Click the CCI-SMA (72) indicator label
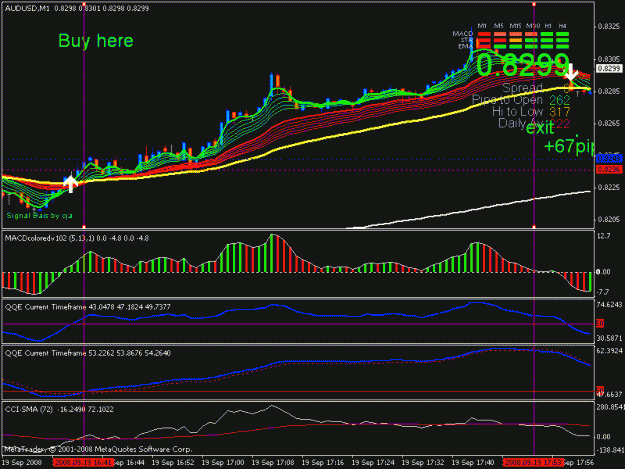625x469 pixels. pos(28,409)
